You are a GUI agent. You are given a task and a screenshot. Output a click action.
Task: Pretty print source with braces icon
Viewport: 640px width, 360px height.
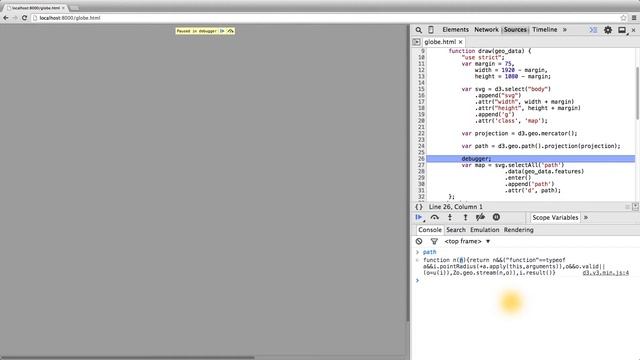[x=419, y=207]
